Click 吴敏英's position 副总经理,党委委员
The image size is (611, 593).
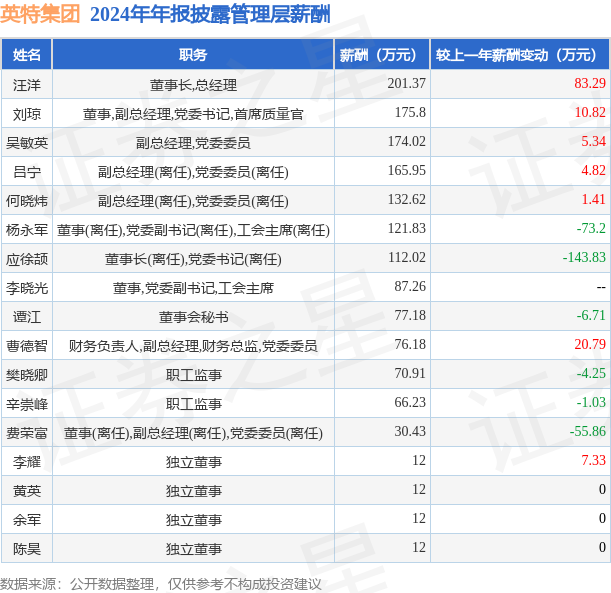pos(193,143)
